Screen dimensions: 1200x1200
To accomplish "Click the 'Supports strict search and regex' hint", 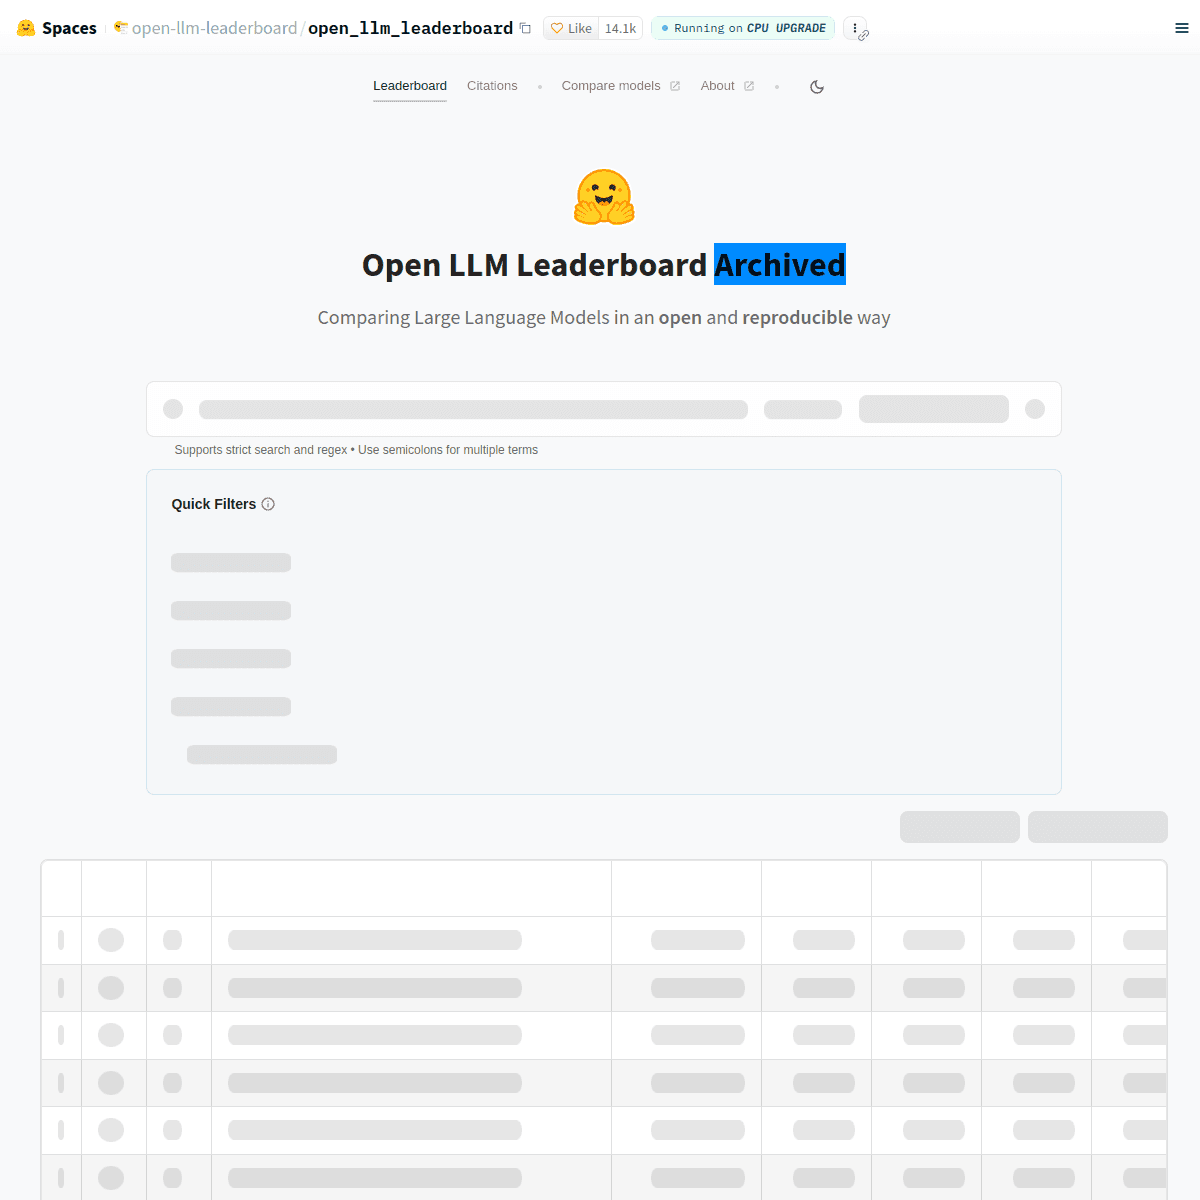I will pos(356,450).
